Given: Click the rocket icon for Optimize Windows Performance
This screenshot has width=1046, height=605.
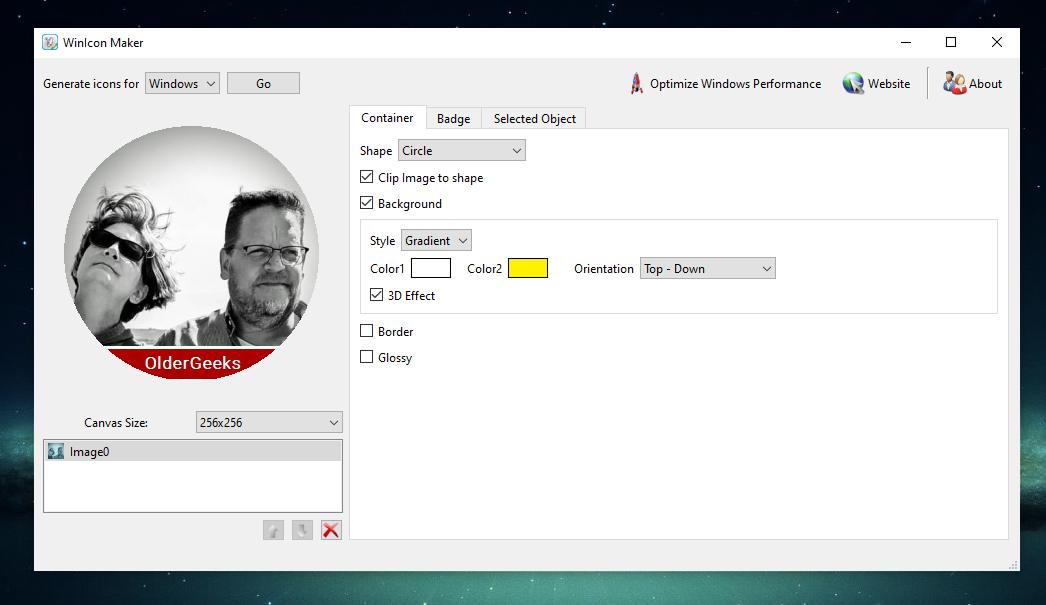Looking at the screenshot, I should click(x=636, y=83).
